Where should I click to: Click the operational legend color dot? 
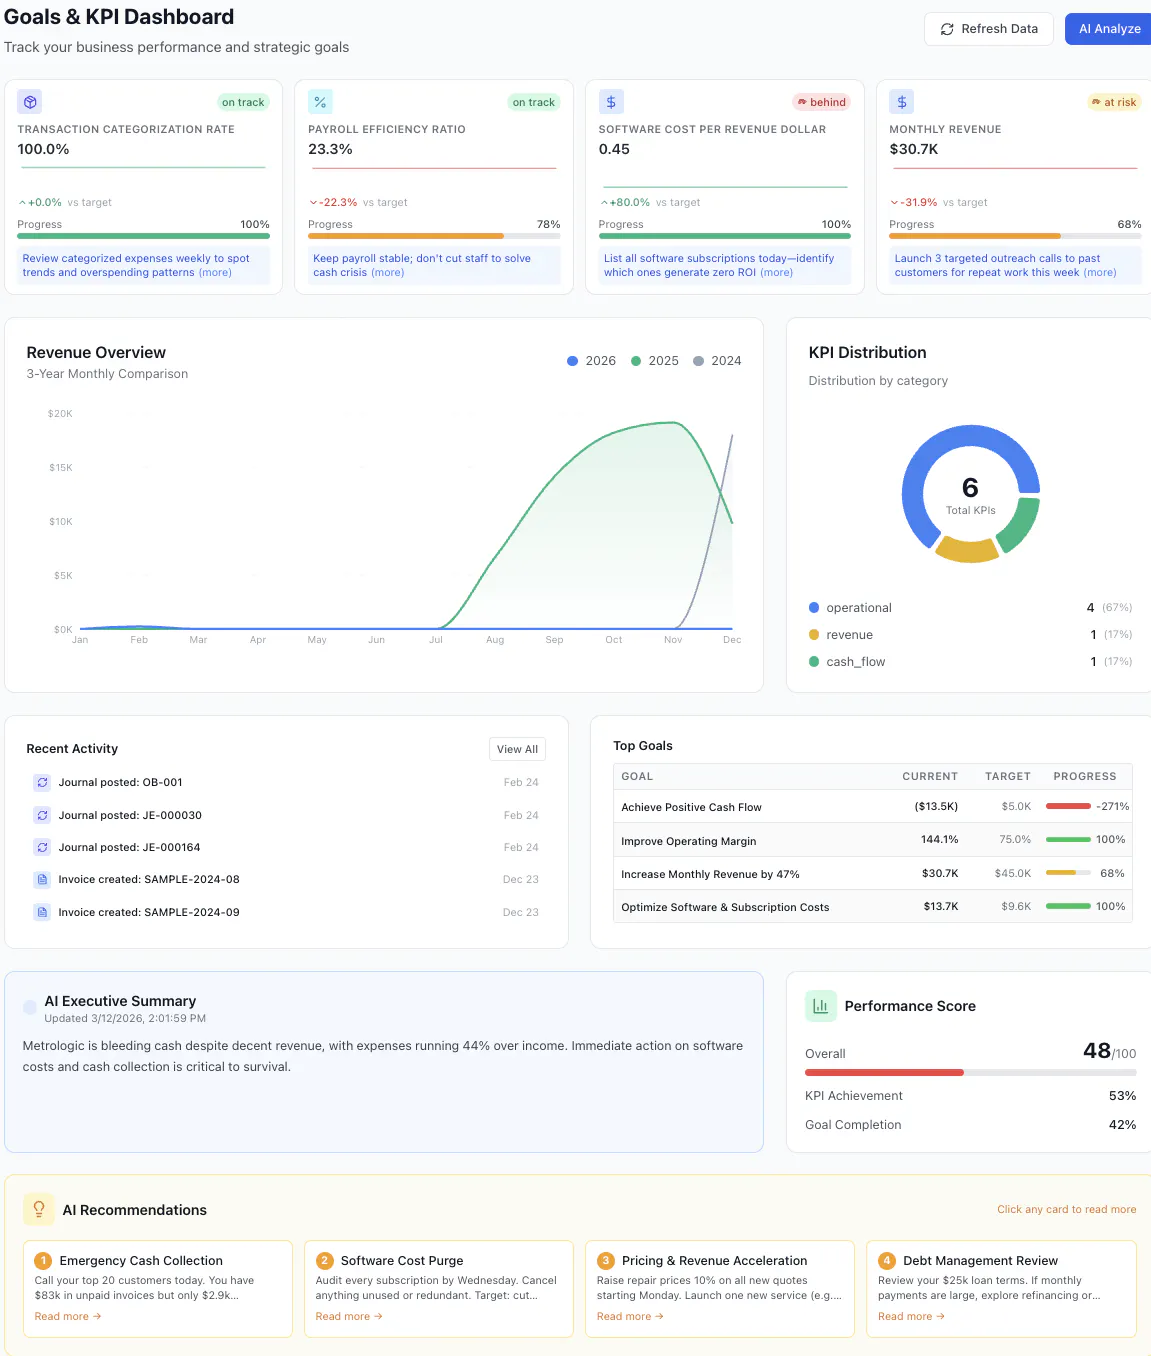pos(814,608)
